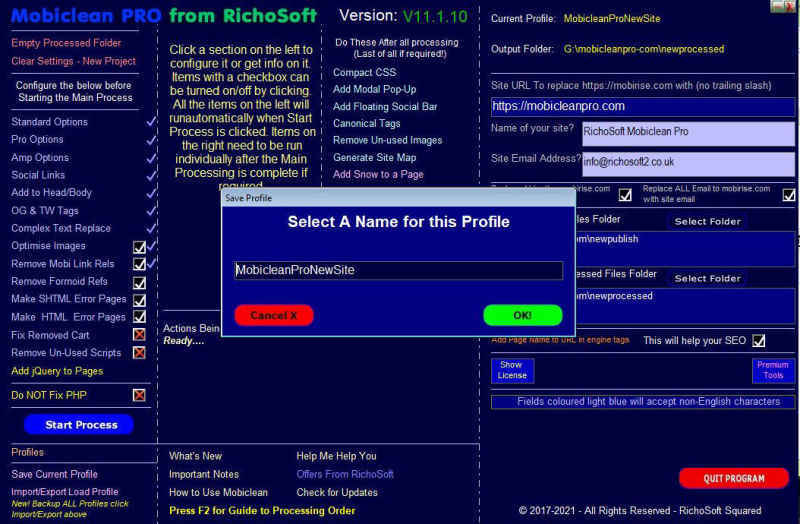Toggle the Make HTML Error Pages checkbox

click(139, 317)
